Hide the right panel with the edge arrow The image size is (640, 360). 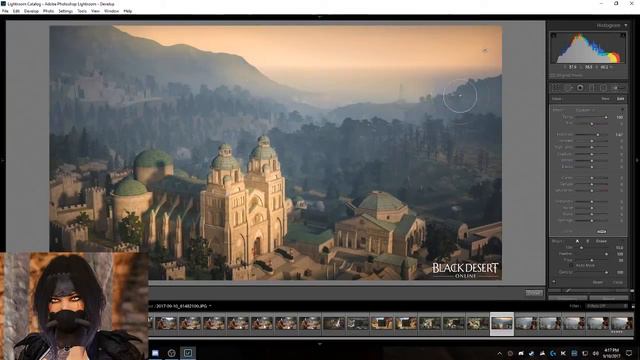coord(637,160)
